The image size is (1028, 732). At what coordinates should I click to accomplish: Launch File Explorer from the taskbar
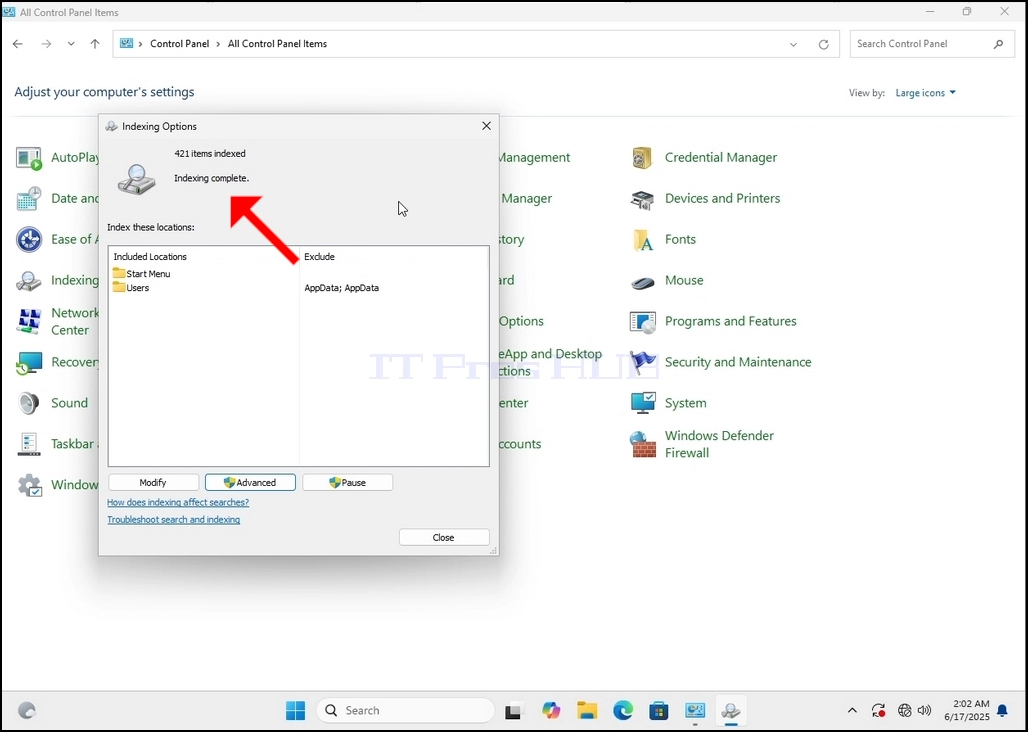587,710
